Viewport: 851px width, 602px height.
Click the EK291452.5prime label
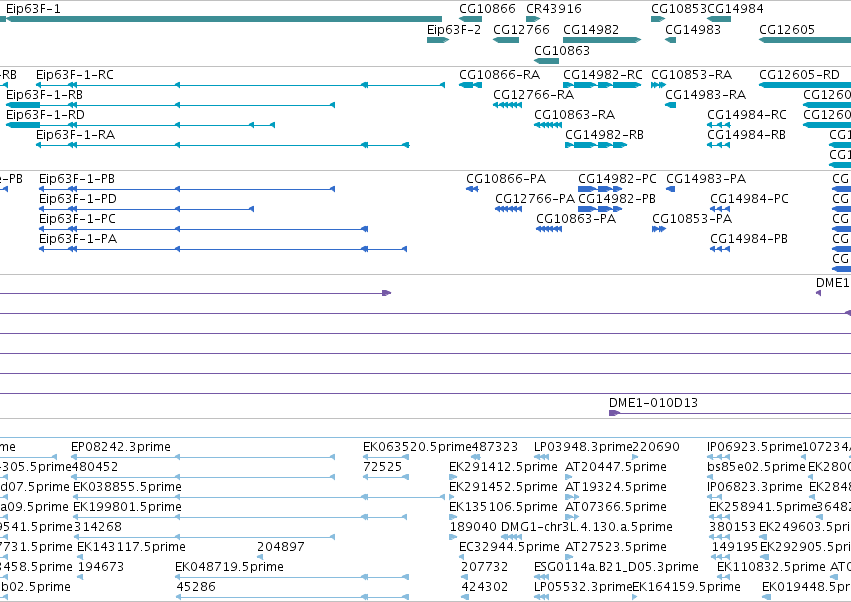503,487
